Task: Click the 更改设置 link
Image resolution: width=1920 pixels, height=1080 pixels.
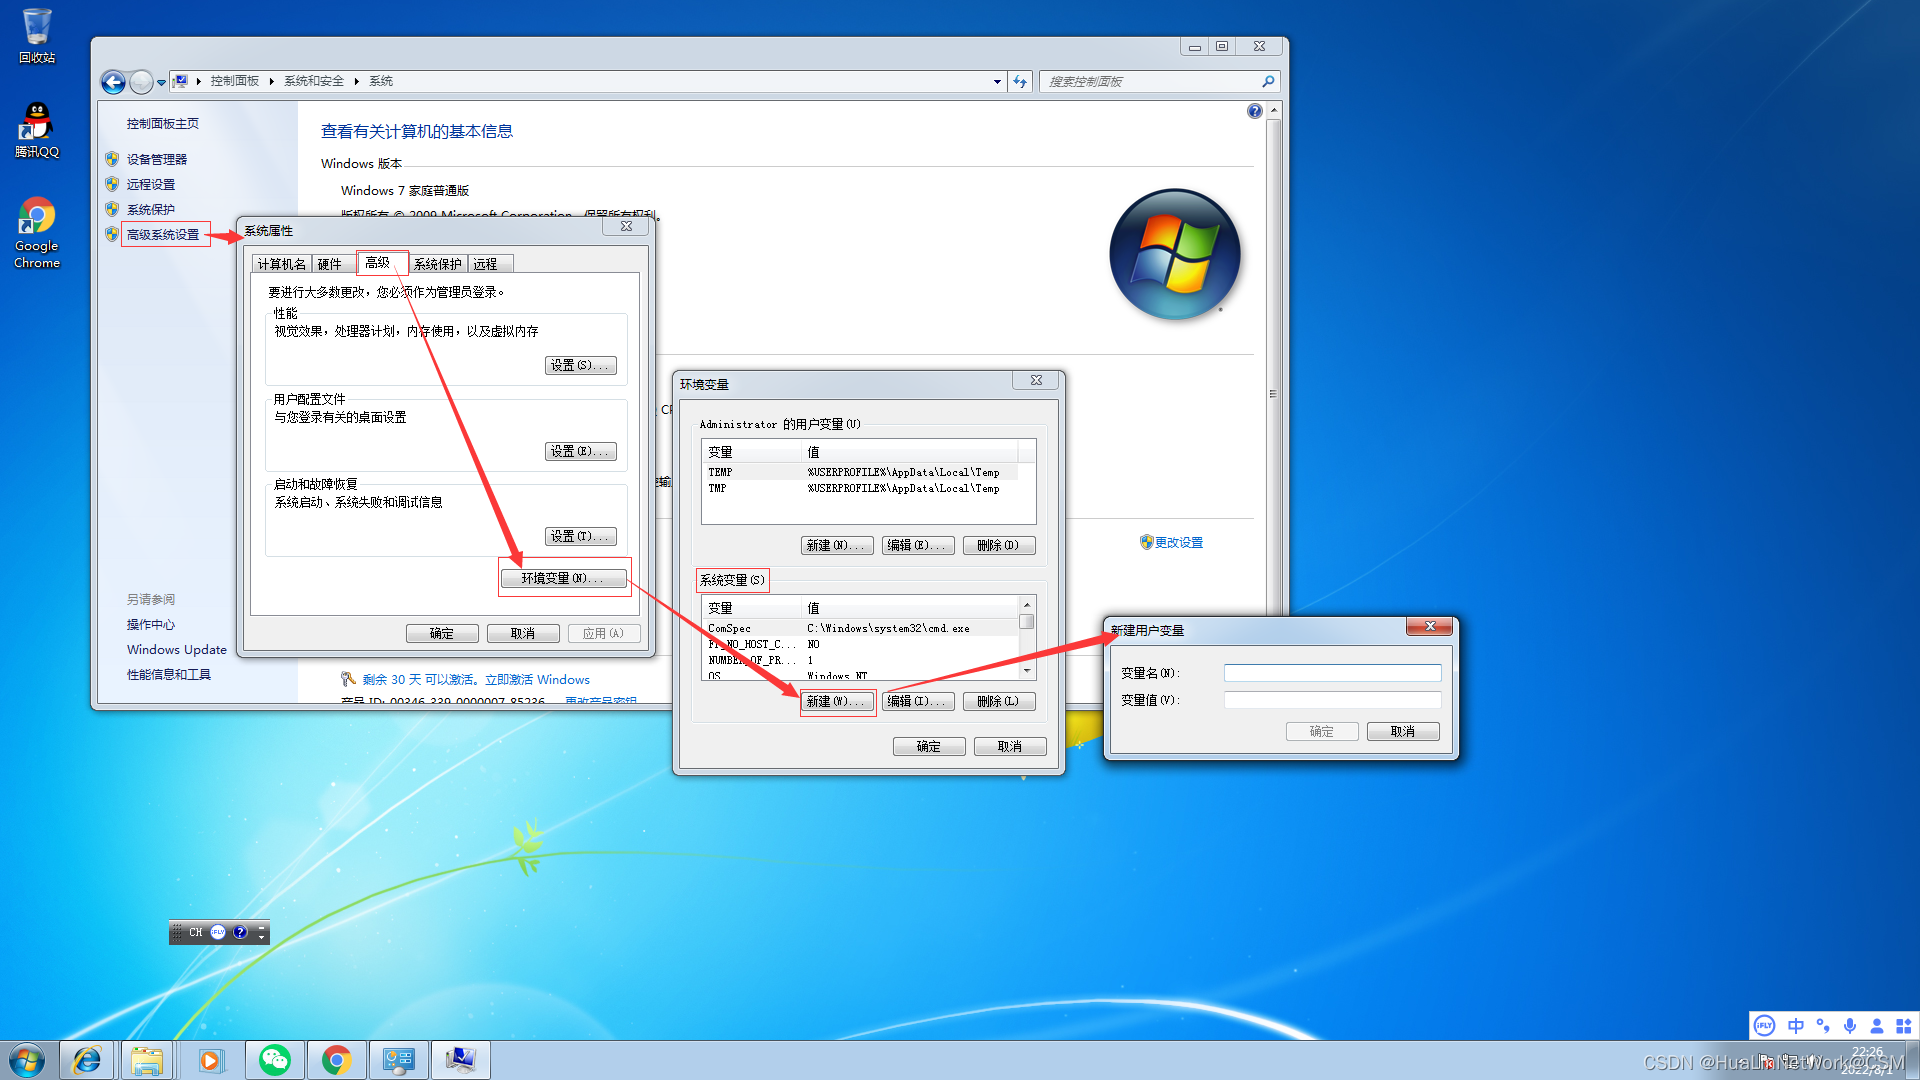Action: [1178, 542]
